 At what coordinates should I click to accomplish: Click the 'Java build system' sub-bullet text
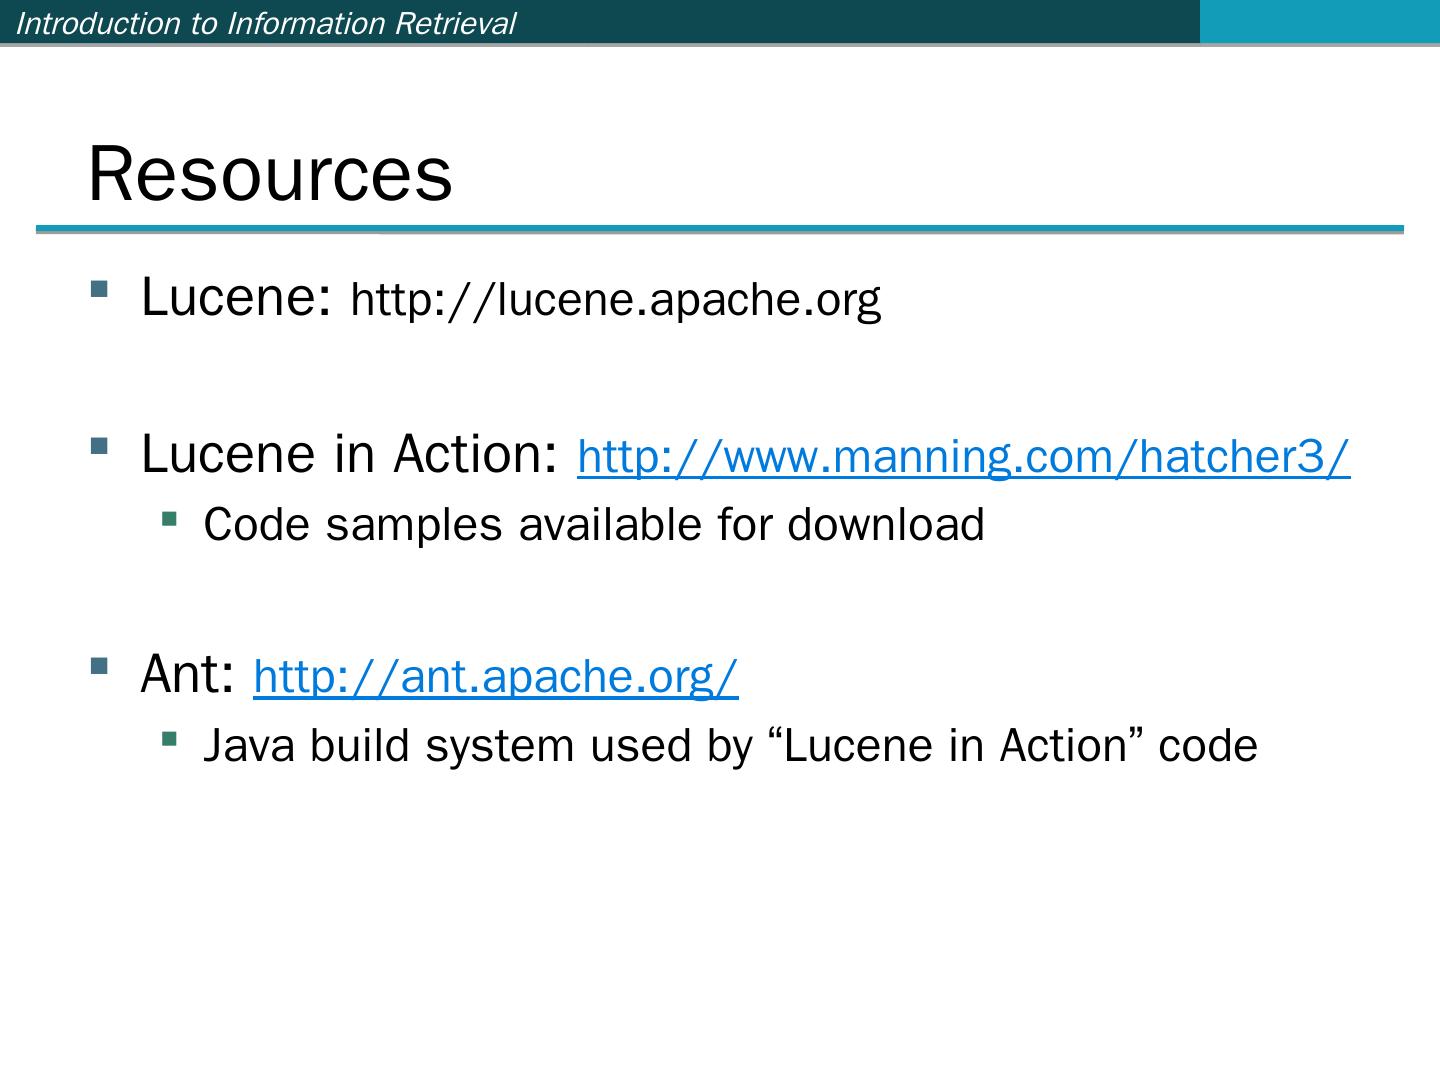pyautogui.click(x=389, y=746)
